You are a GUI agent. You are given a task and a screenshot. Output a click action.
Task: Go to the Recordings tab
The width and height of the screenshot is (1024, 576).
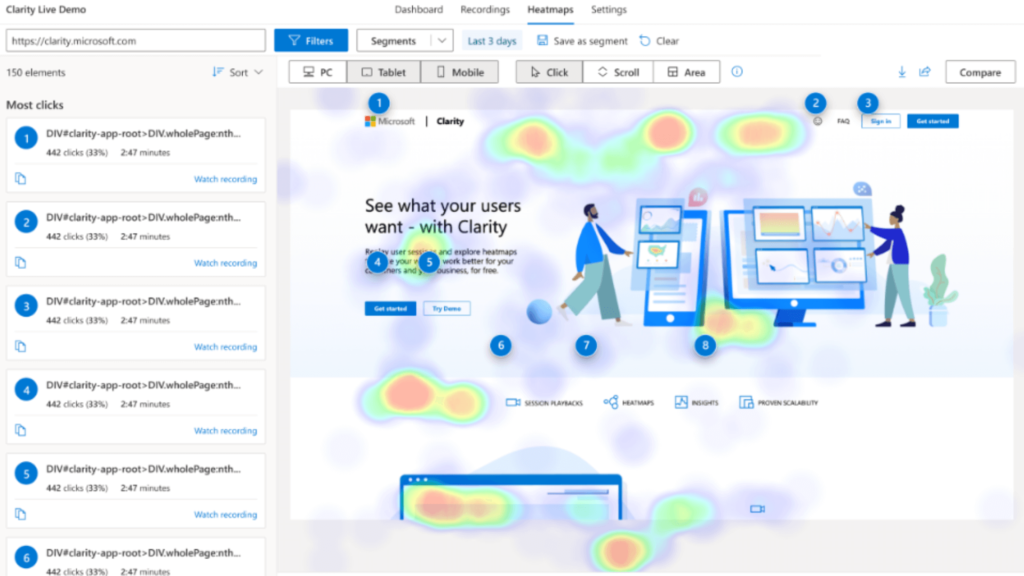tap(484, 10)
